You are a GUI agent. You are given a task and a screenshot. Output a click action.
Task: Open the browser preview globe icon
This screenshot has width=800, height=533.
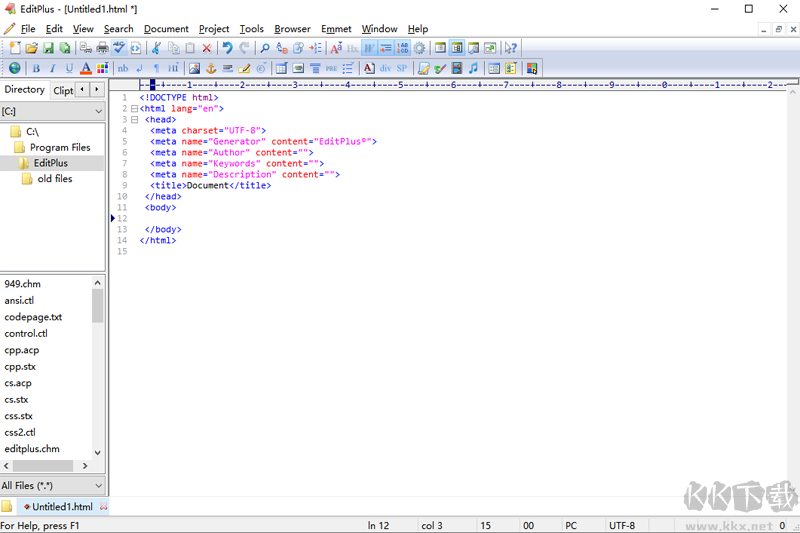coord(14,69)
